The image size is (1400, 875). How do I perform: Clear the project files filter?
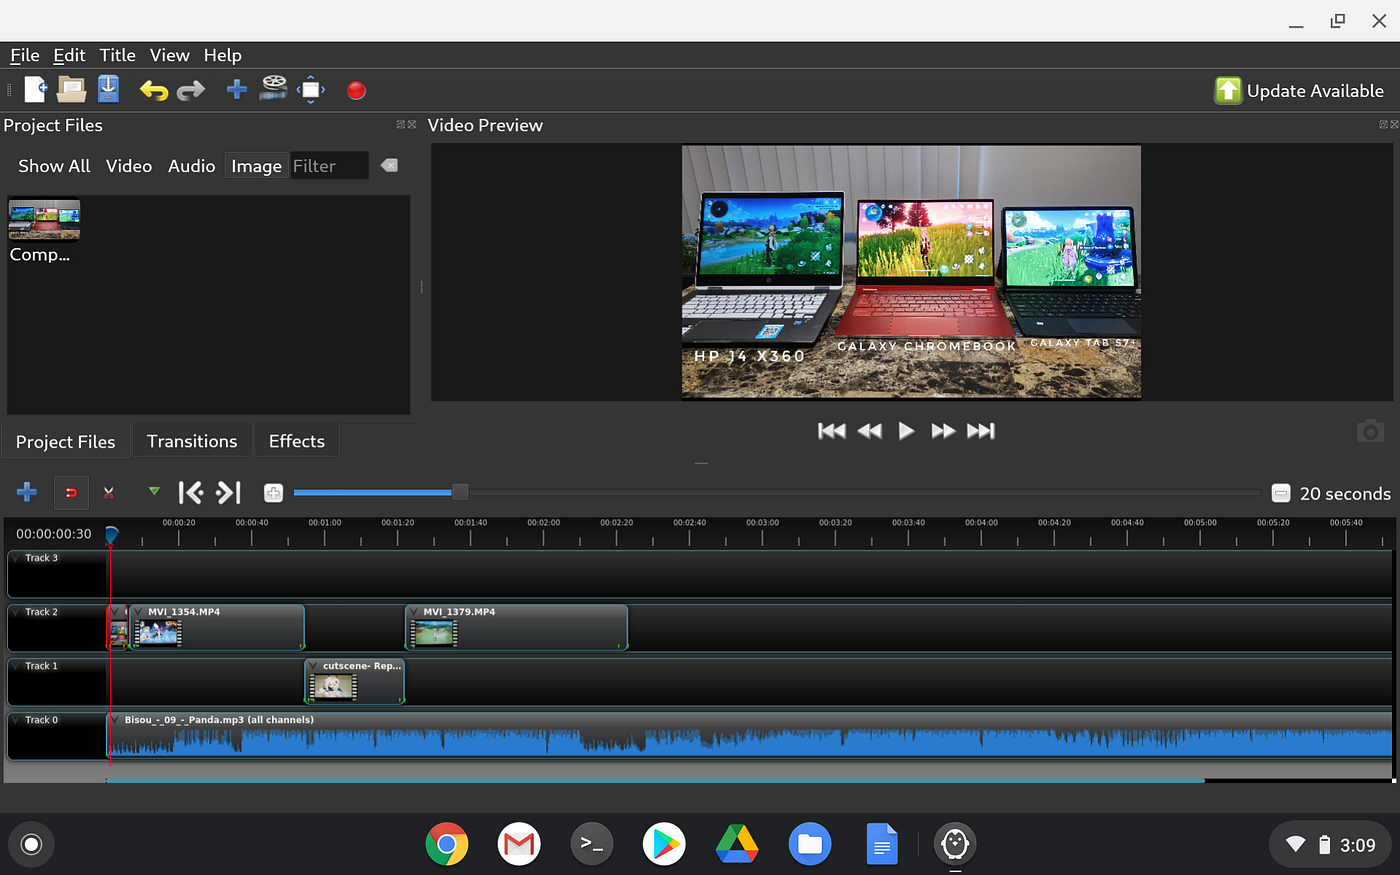tap(389, 165)
